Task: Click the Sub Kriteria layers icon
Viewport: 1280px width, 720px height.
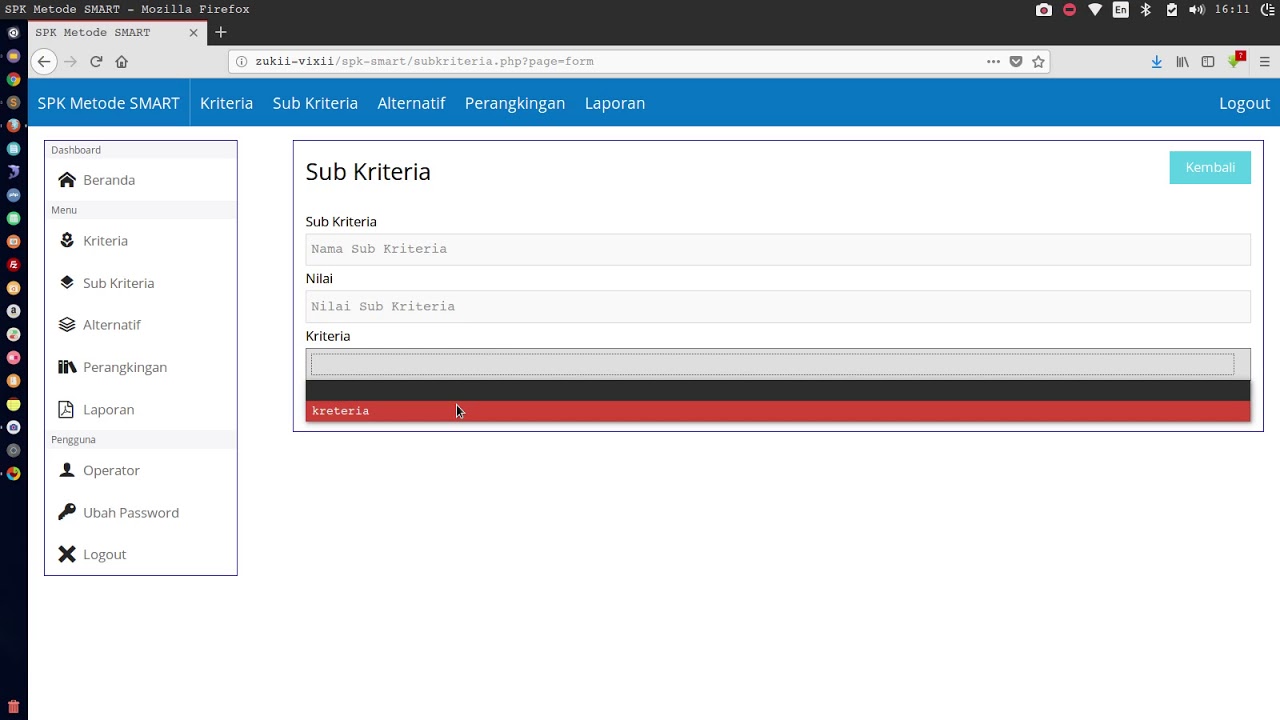Action: pyautogui.click(x=67, y=283)
